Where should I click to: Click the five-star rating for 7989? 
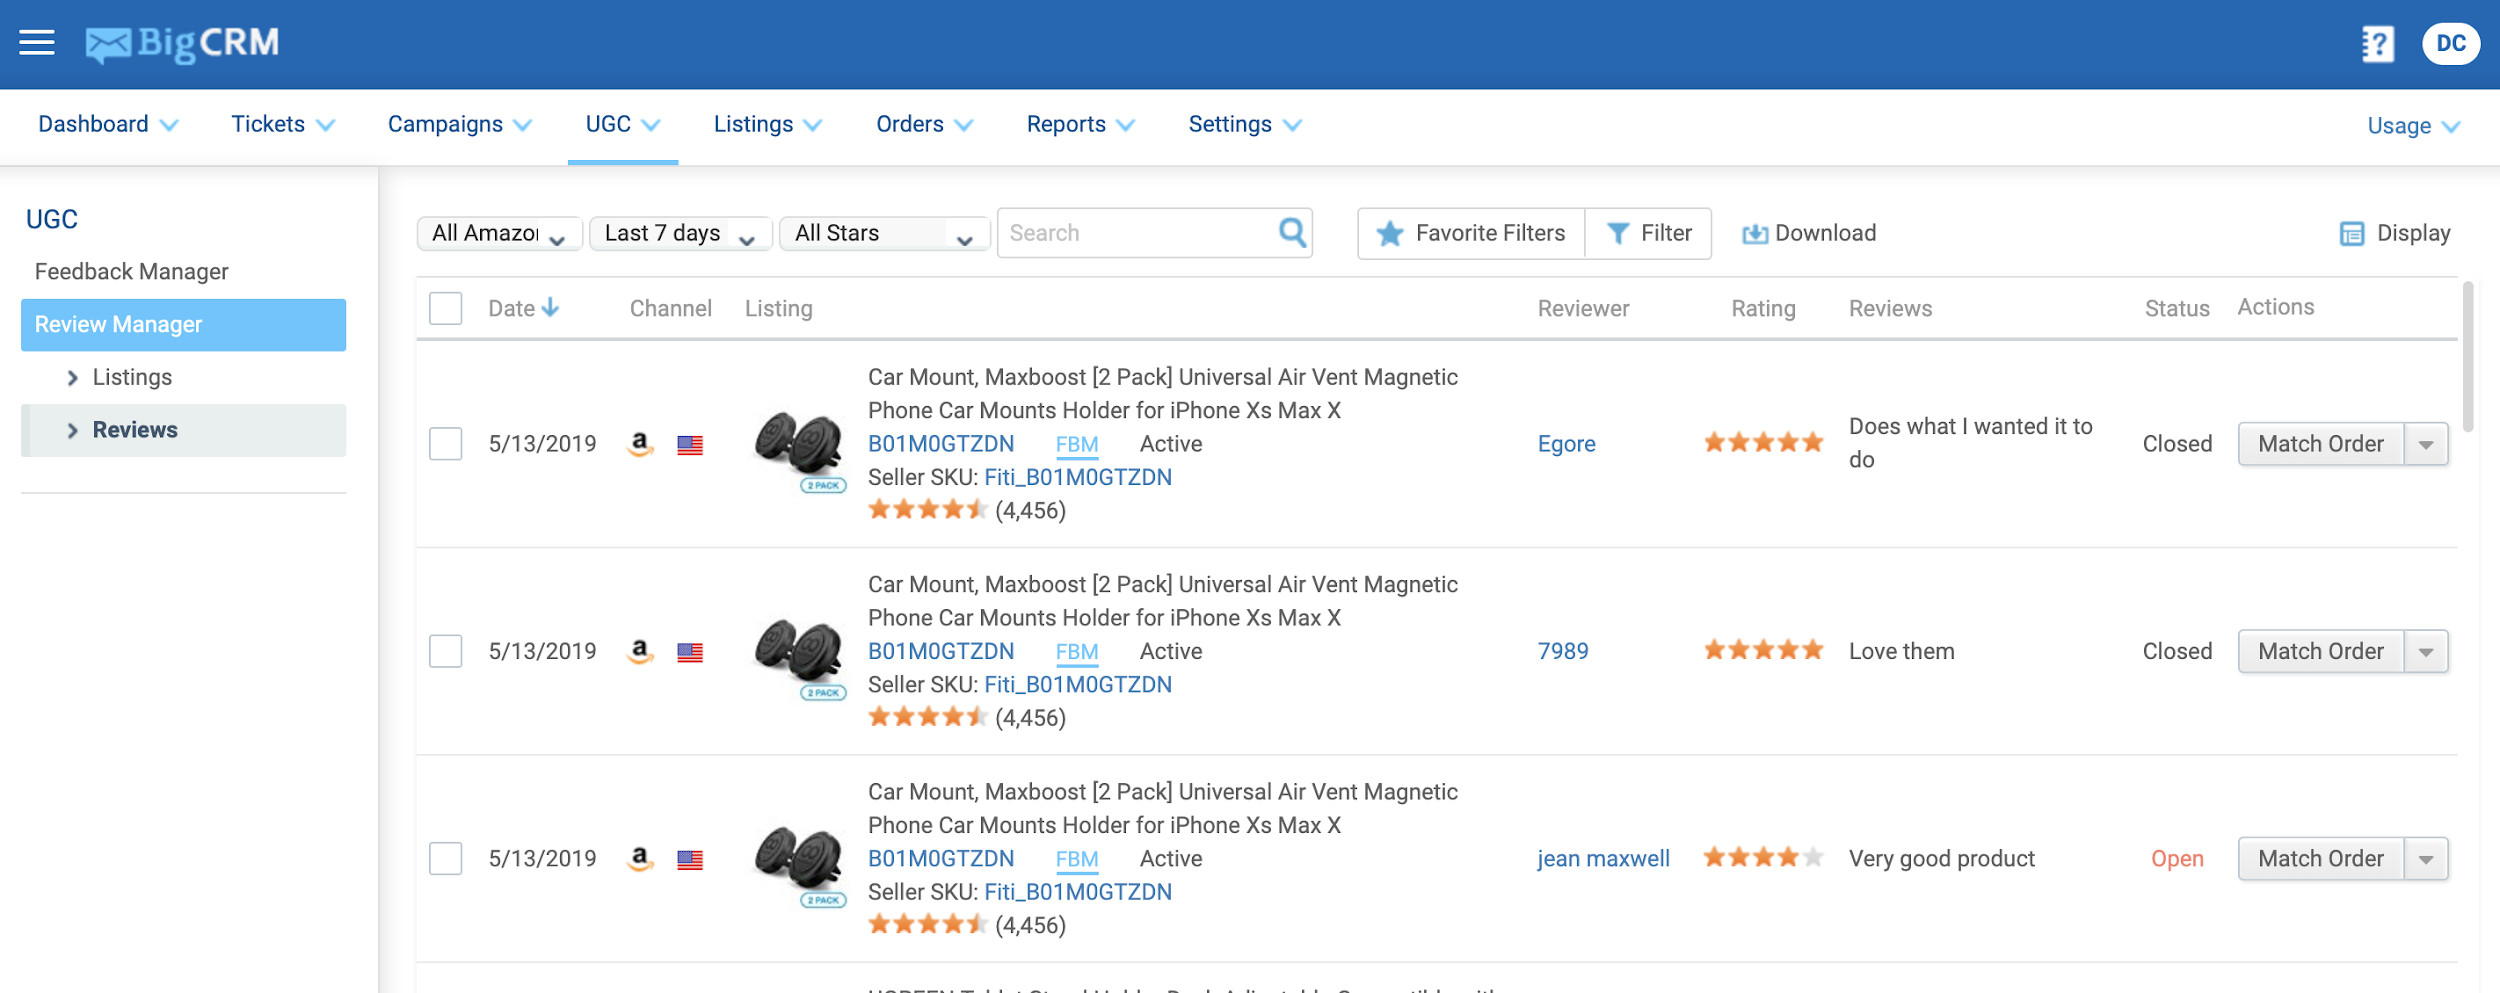(x=1764, y=651)
